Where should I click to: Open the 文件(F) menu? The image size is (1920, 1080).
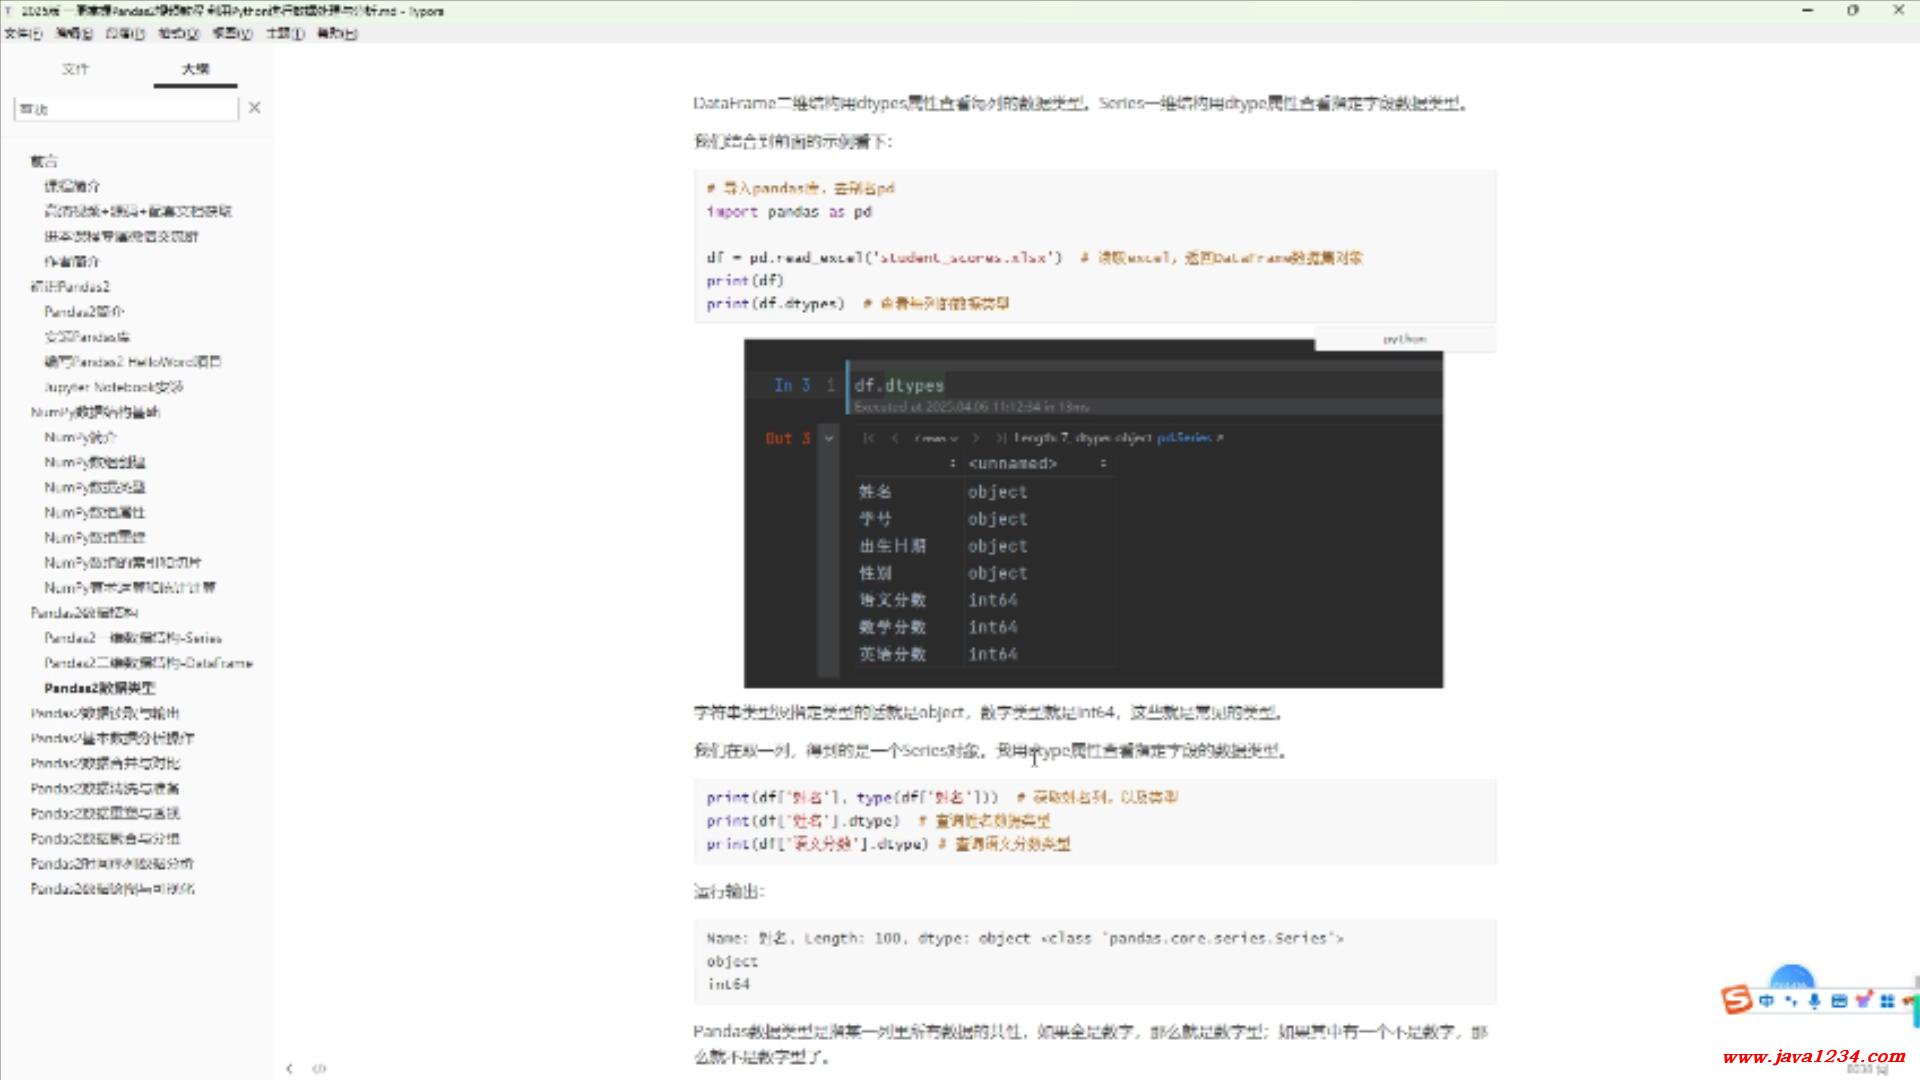[x=22, y=33]
